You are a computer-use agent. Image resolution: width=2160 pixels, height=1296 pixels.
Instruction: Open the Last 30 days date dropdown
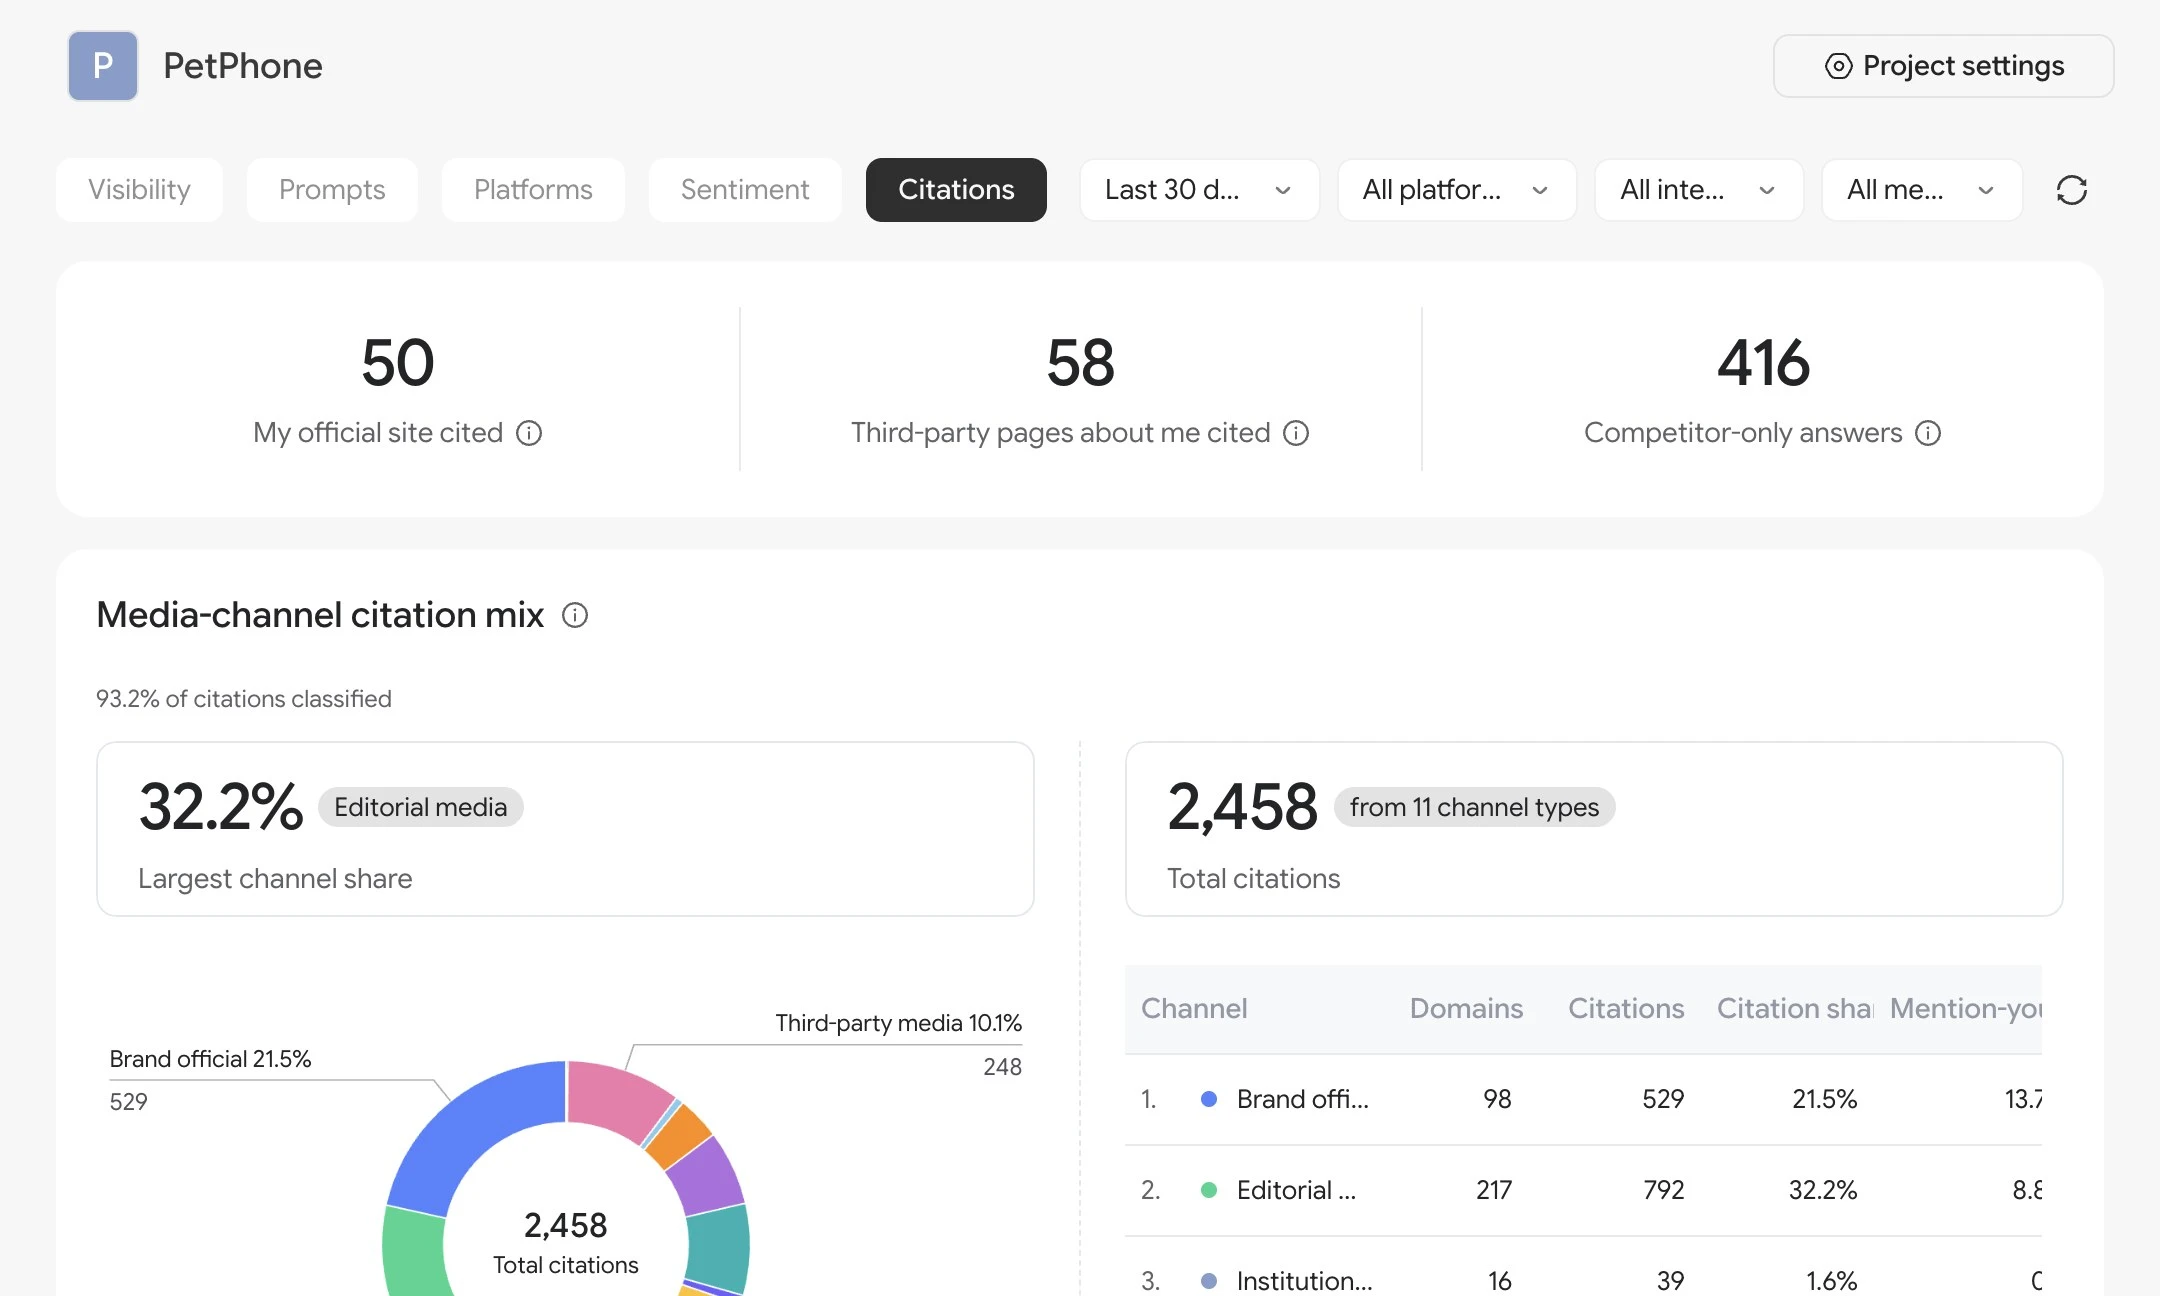(1199, 190)
